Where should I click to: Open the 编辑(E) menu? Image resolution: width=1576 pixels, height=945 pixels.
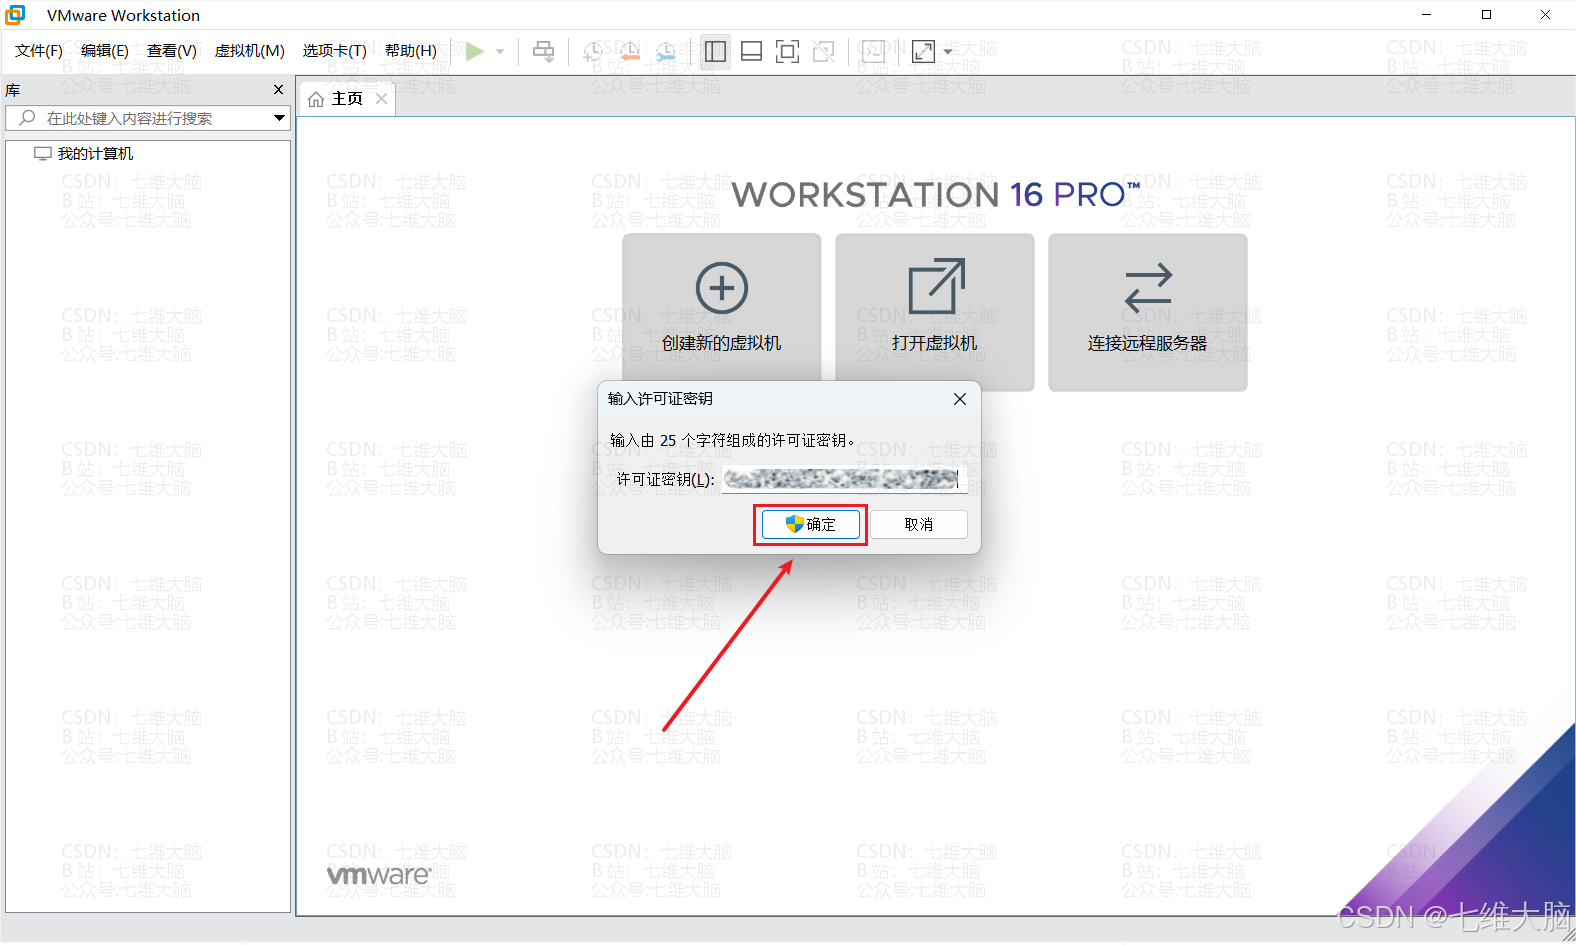[x=105, y=51]
